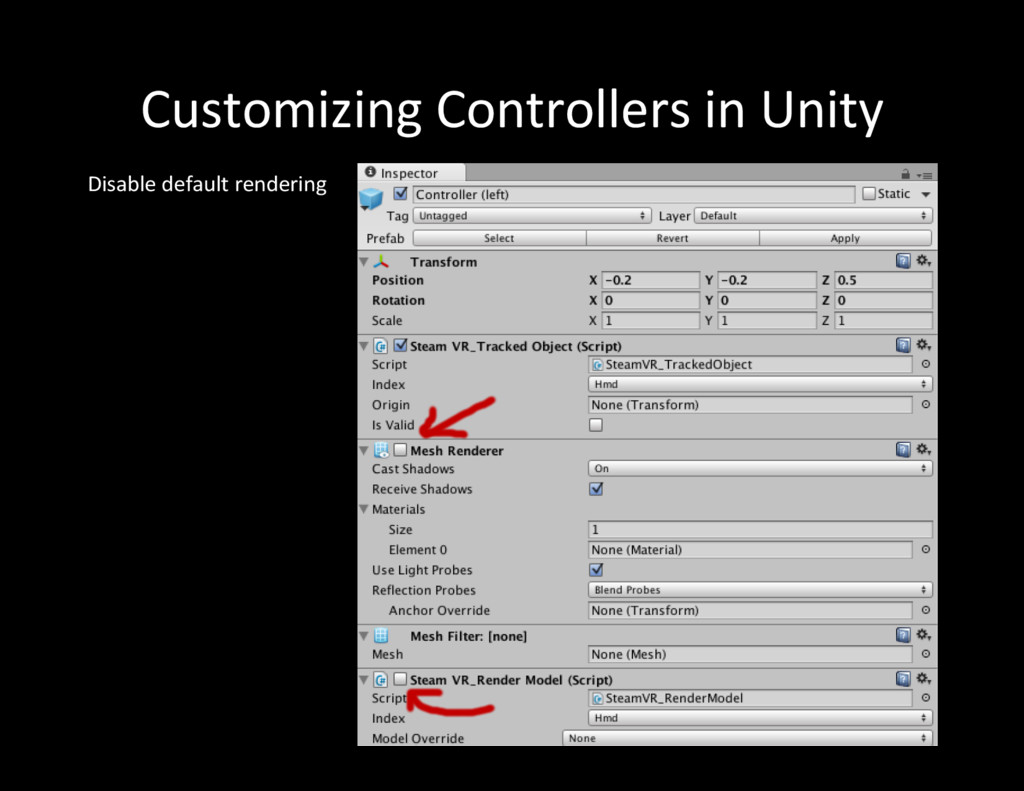Click the Materials Size field
This screenshot has width=1024, height=791.
[x=760, y=530]
